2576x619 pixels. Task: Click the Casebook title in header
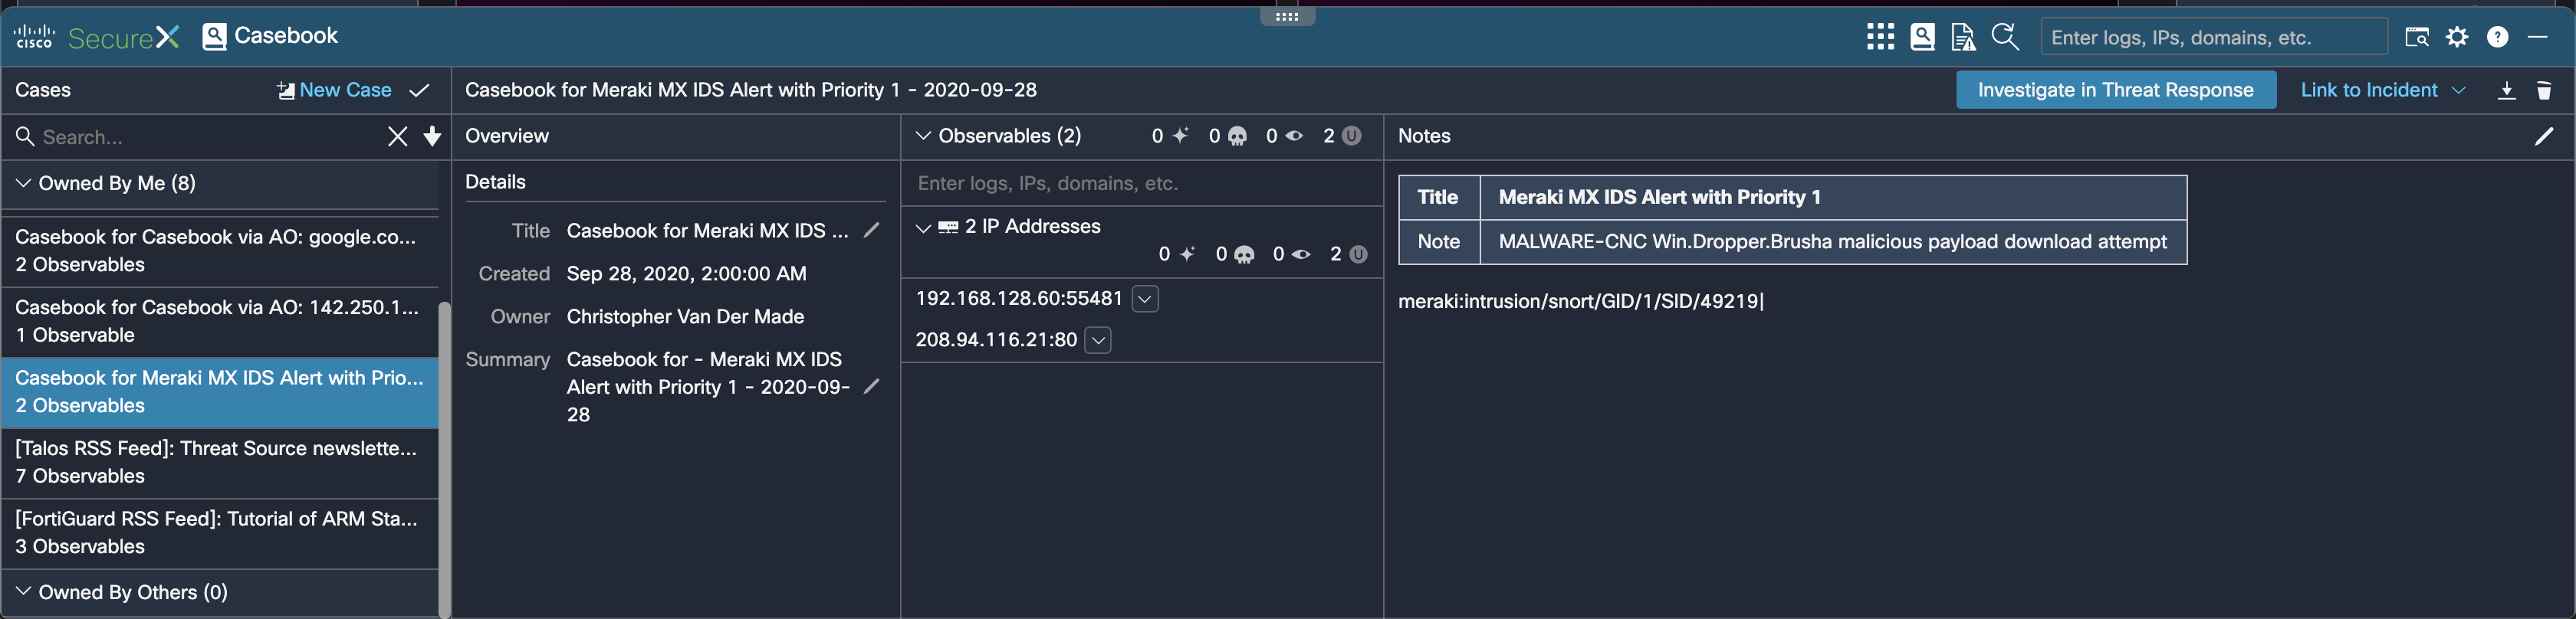[286, 36]
